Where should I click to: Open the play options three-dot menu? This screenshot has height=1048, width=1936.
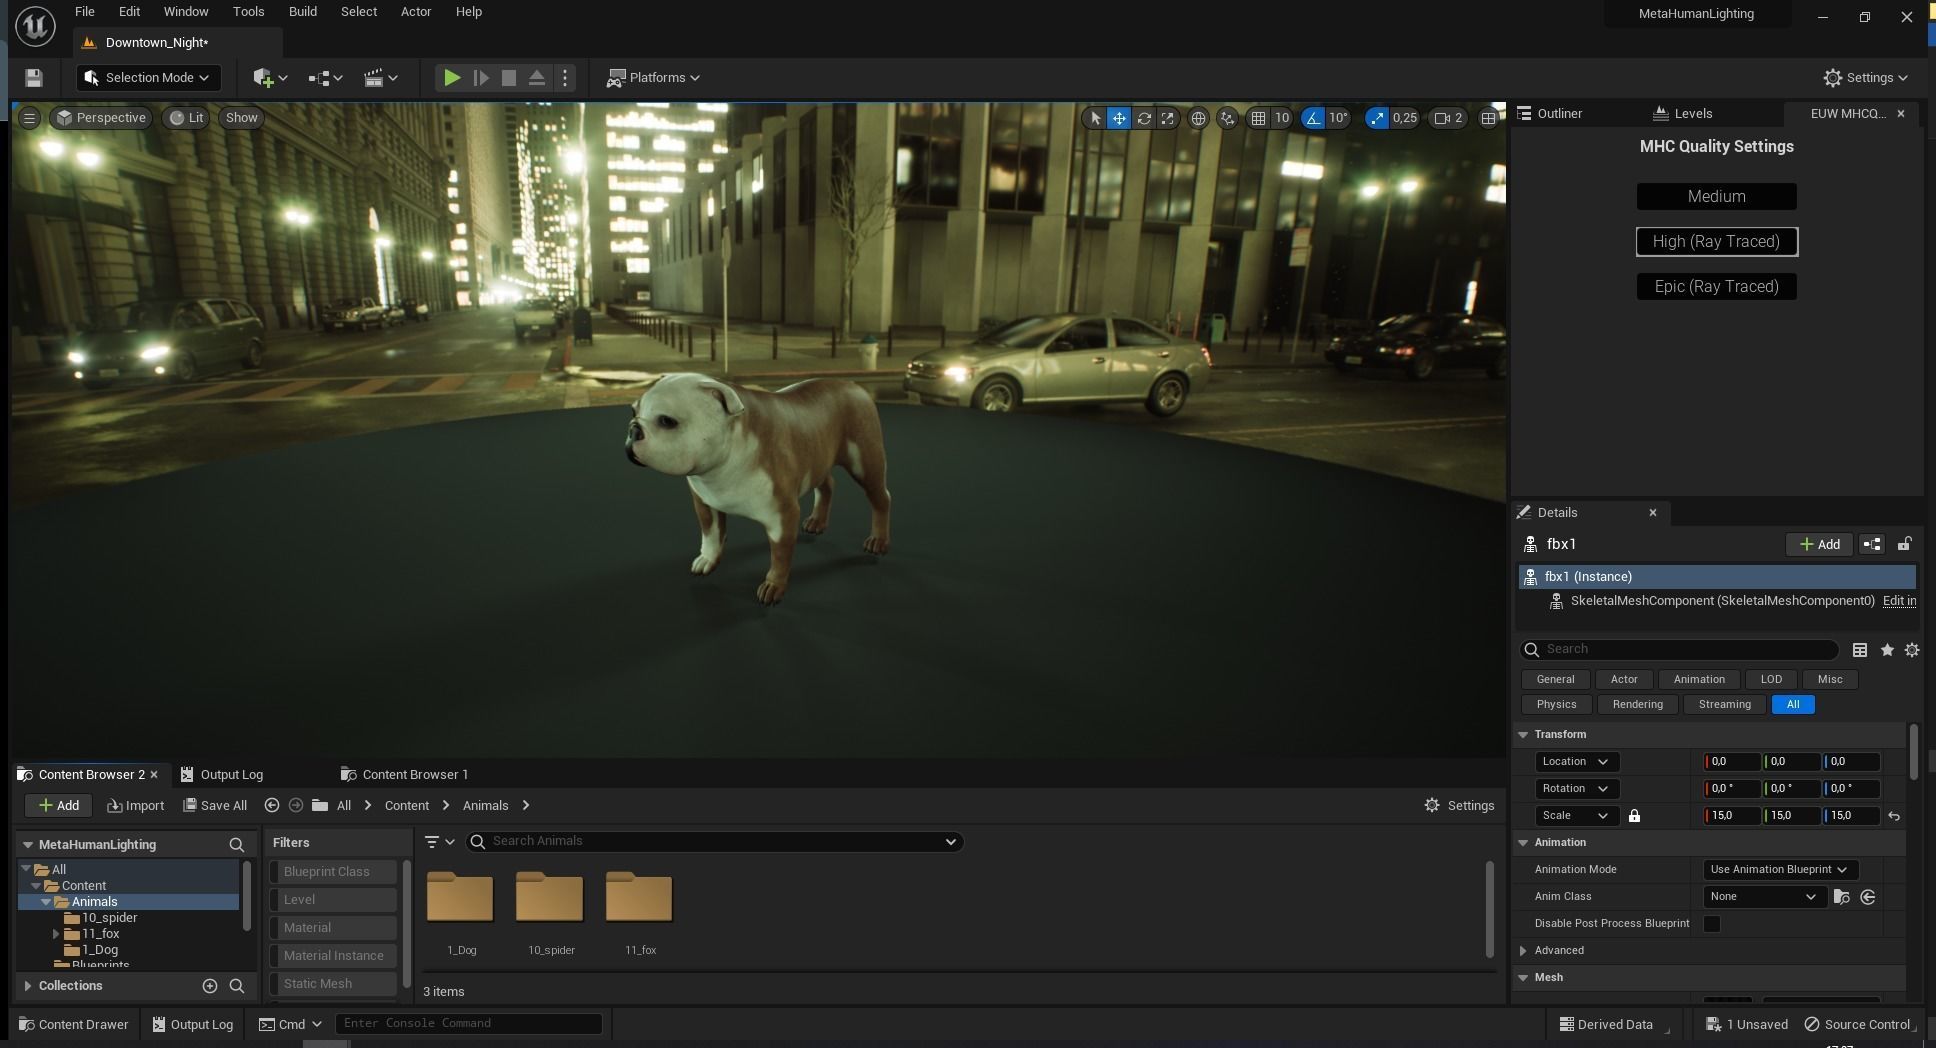pyautogui.click(x=565, y=78)
